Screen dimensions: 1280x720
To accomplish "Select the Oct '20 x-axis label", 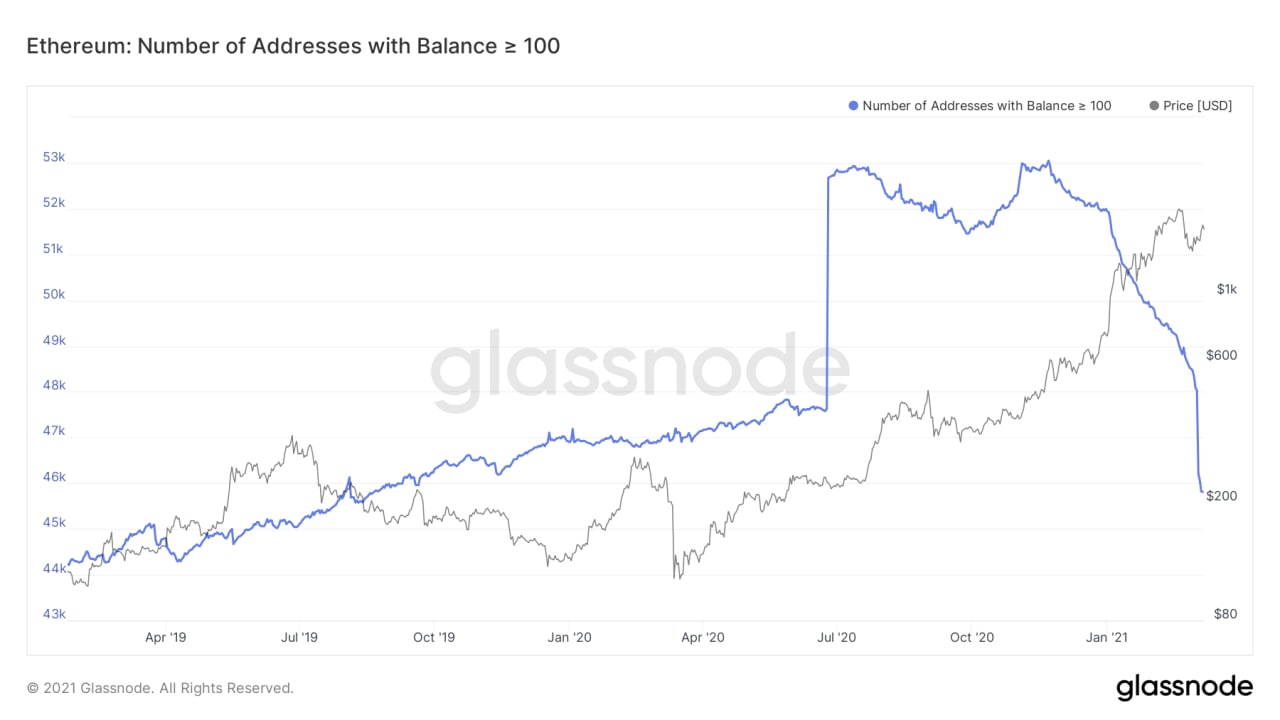I will (972, 636).
